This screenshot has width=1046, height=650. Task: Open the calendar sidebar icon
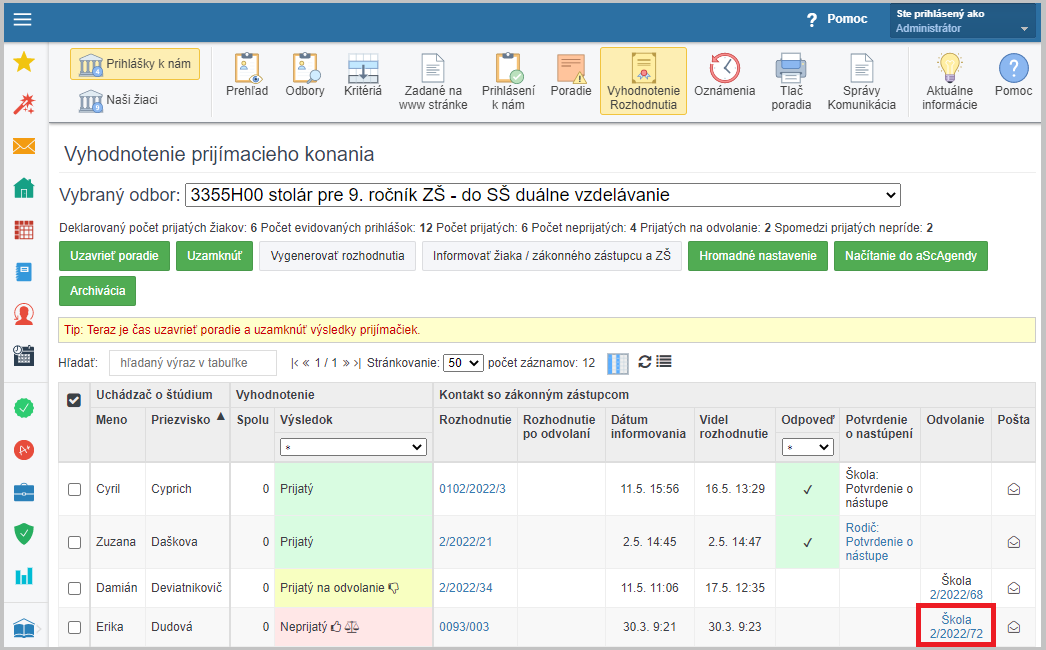24,356
